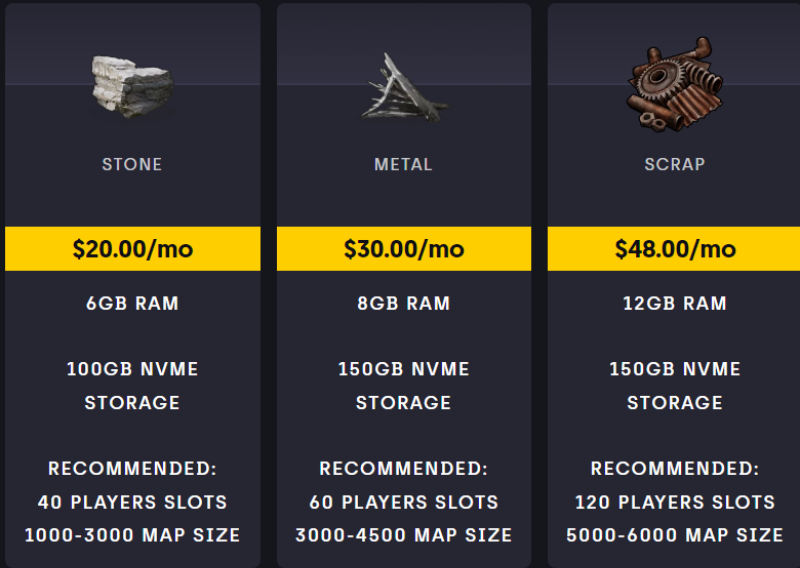Select the METAL plan title
This screenshot has width=800, height=568.
(x=404, y=164)
